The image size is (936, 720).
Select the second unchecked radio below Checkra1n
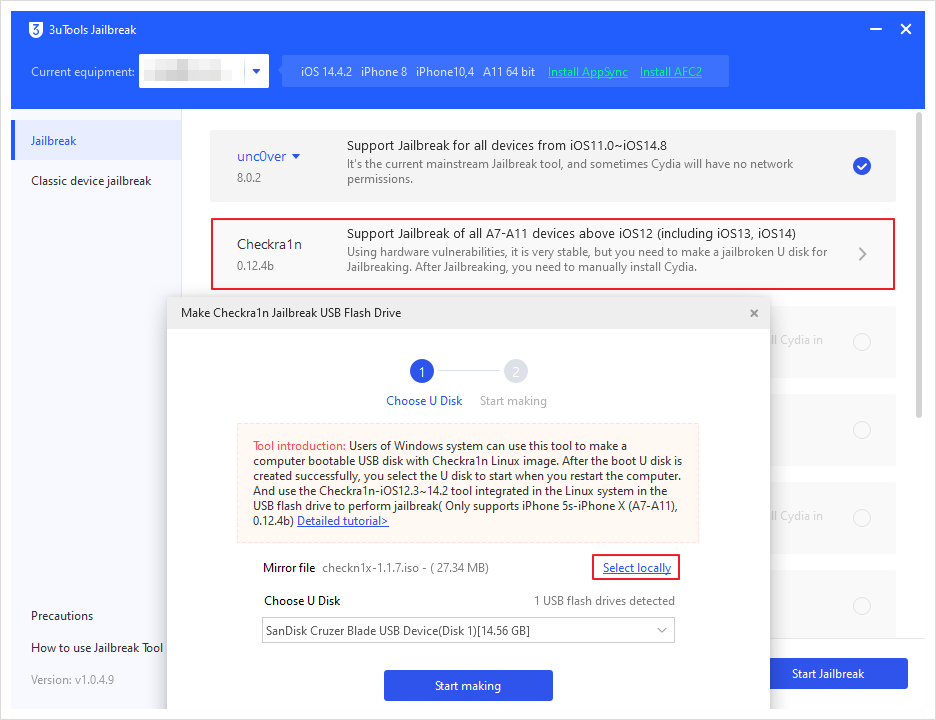tap(861, 430)
